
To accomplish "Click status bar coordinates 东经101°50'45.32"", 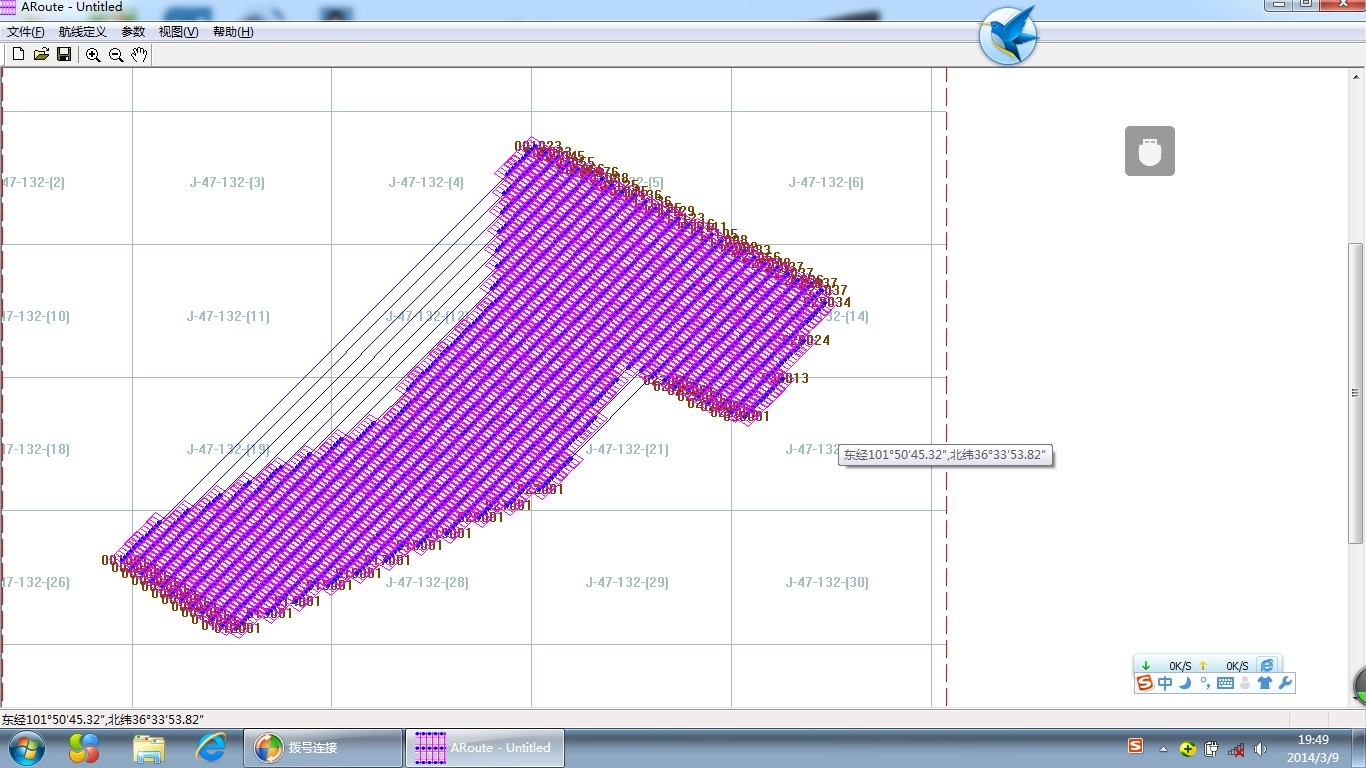I will [x=51, y=720].
